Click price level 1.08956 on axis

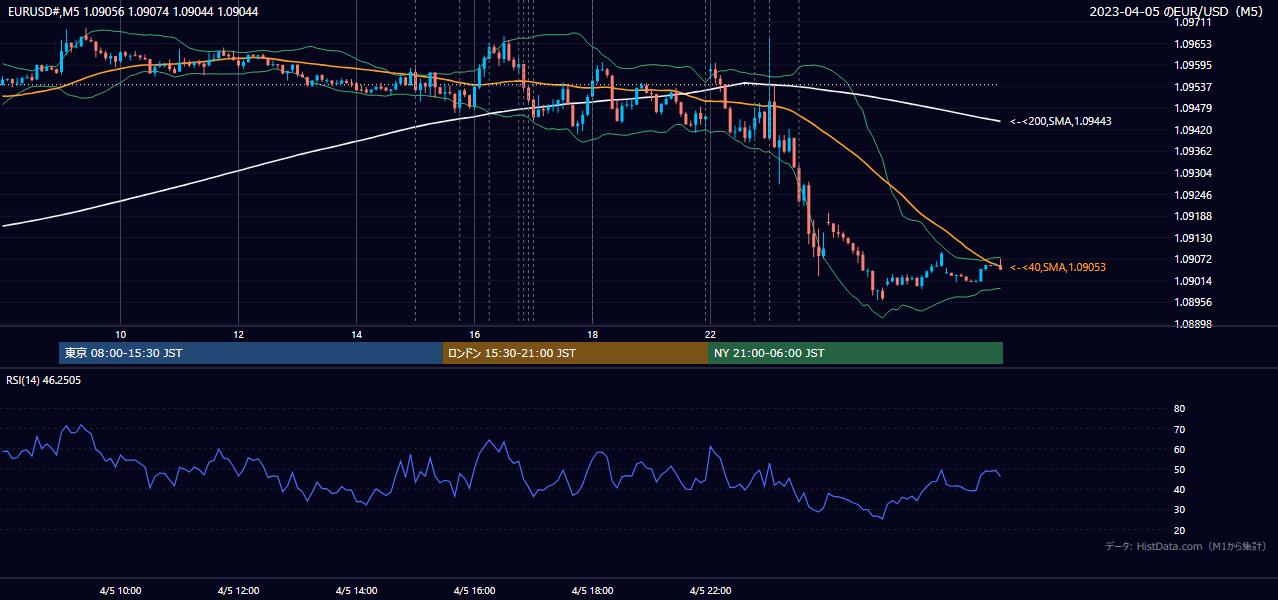(1192, 302)
